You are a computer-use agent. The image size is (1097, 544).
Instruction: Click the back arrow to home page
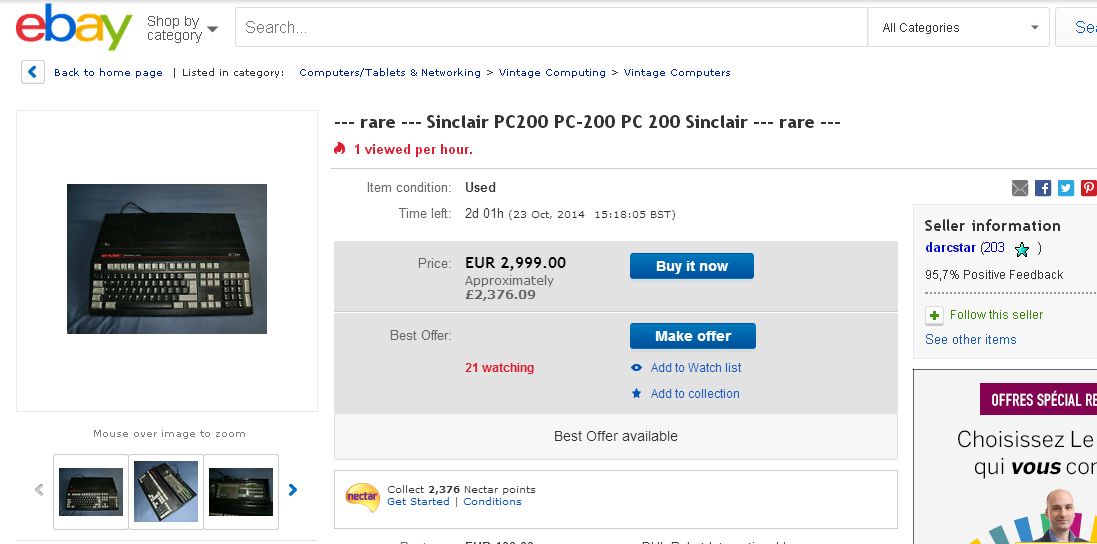click(x=33, y=72)
